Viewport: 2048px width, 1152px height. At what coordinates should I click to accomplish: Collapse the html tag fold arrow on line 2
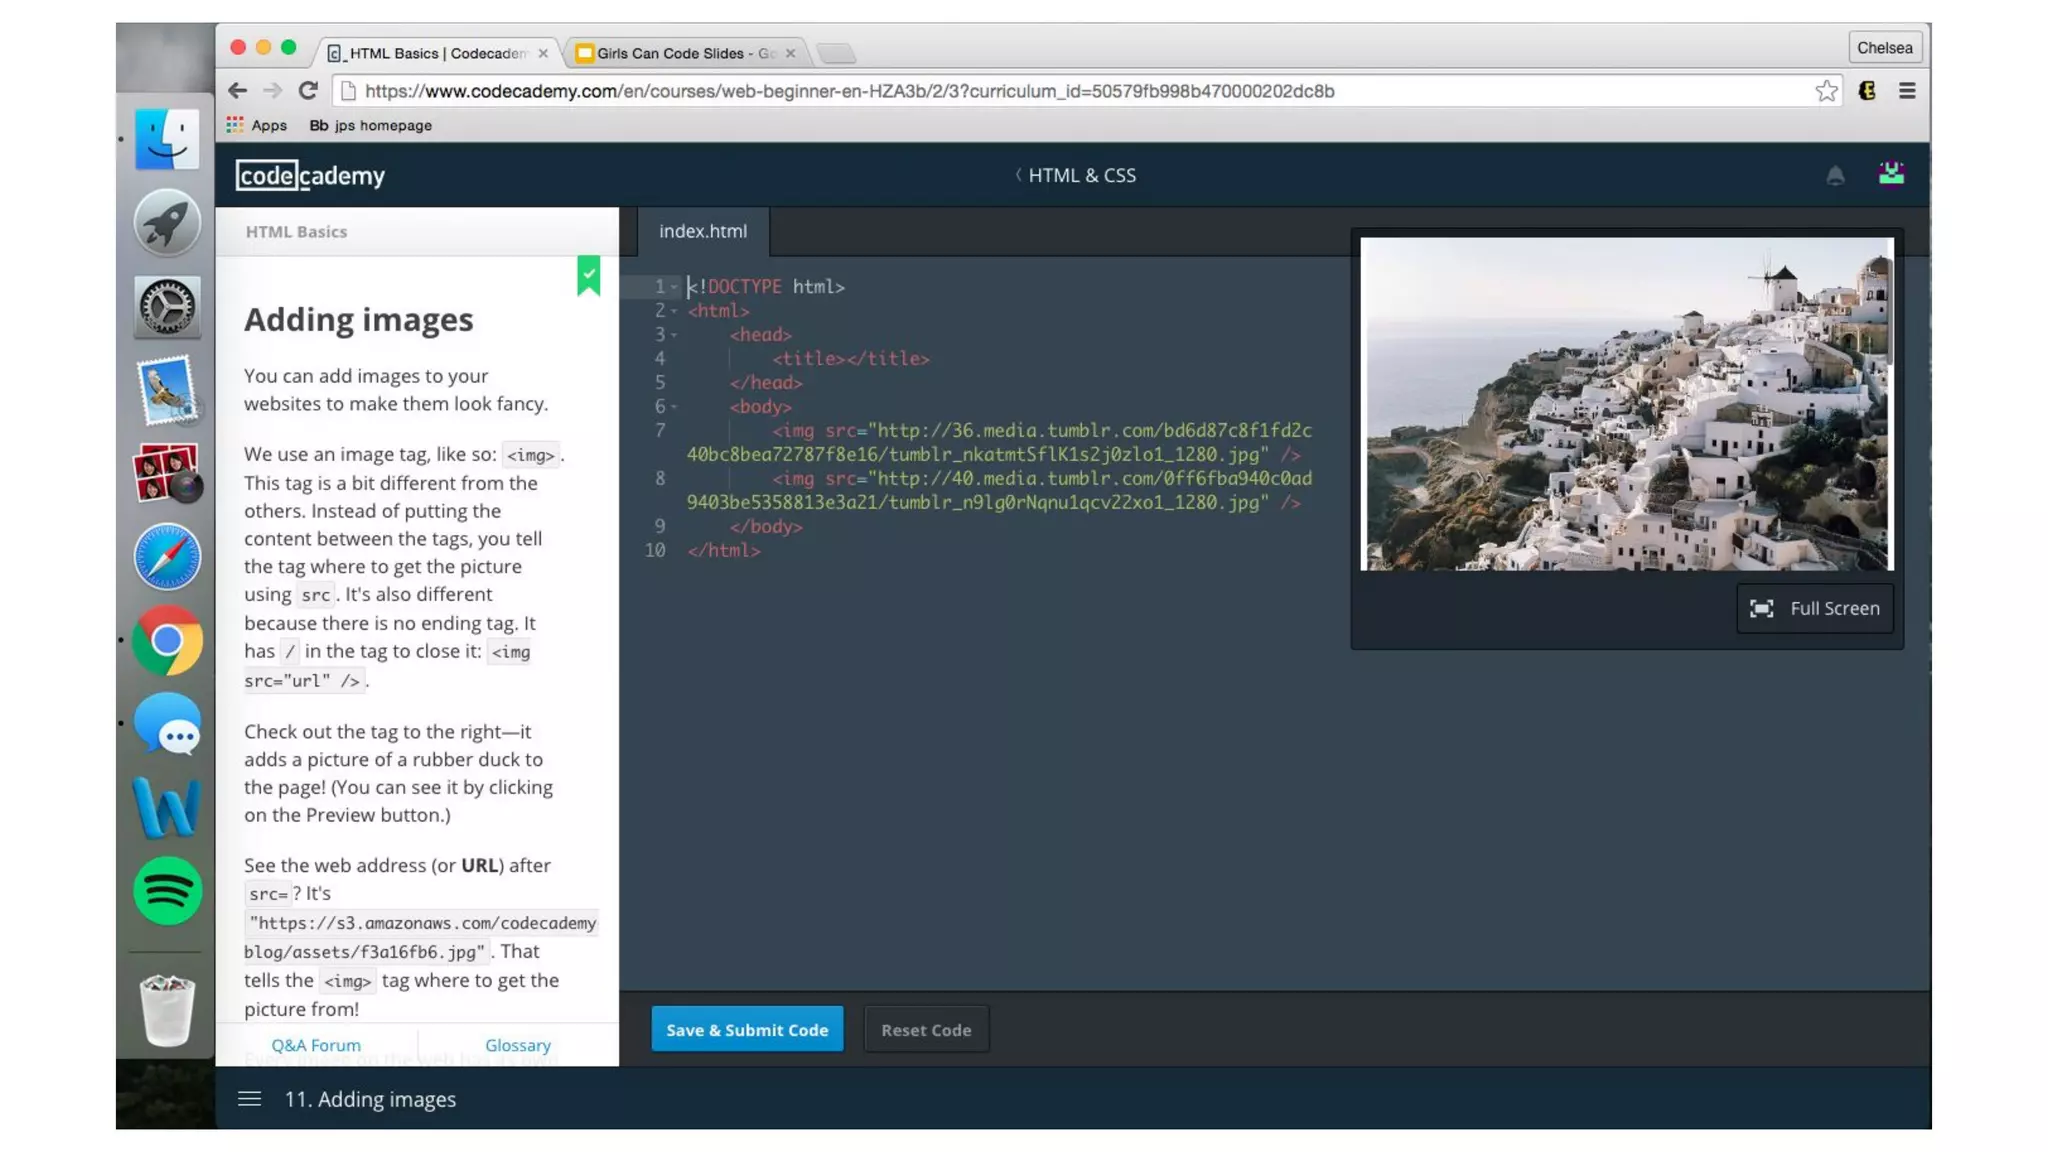(674, 311)
